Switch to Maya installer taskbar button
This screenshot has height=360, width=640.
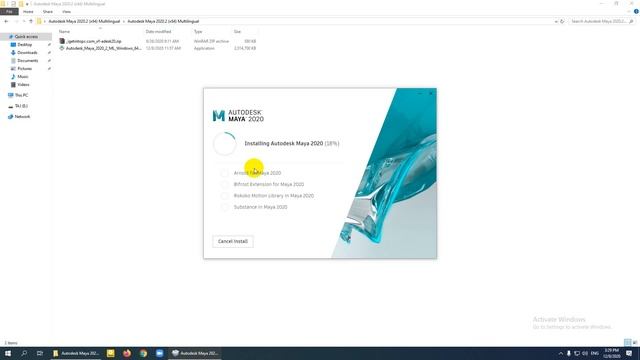[x=195, y=353]
